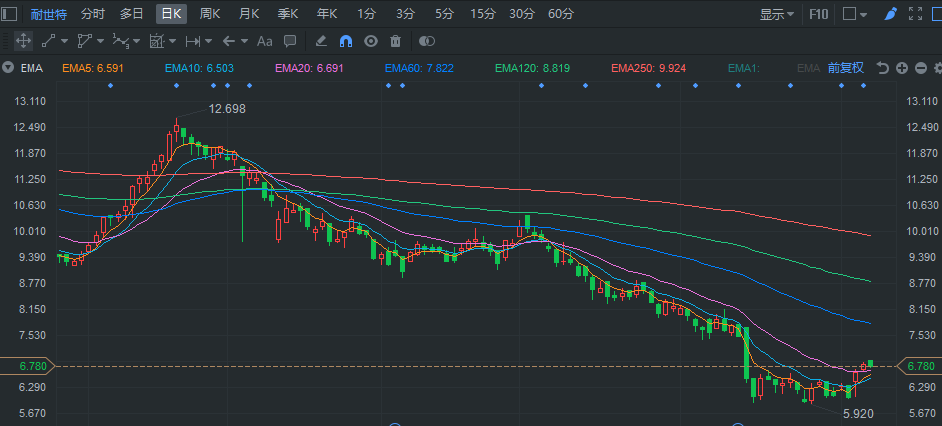Switch to the 1分 interval tab
Viewport: 942px width, 426px height.
pos(367,14)
